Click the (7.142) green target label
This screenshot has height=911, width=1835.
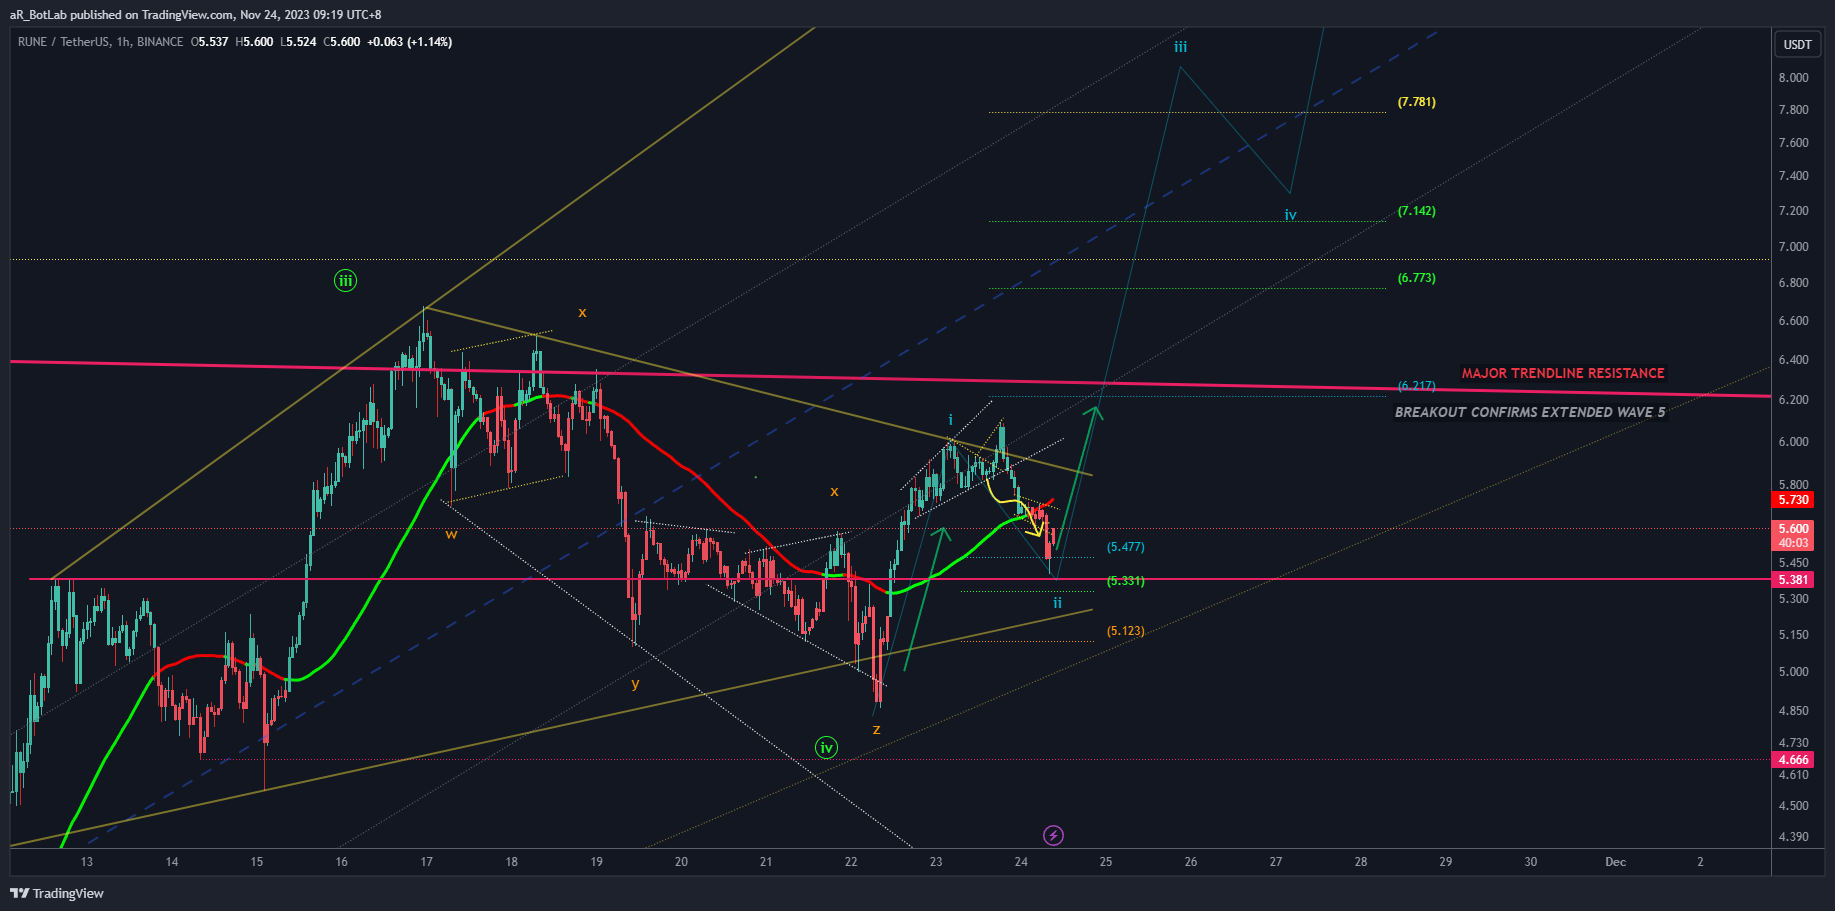[1417, 211]
